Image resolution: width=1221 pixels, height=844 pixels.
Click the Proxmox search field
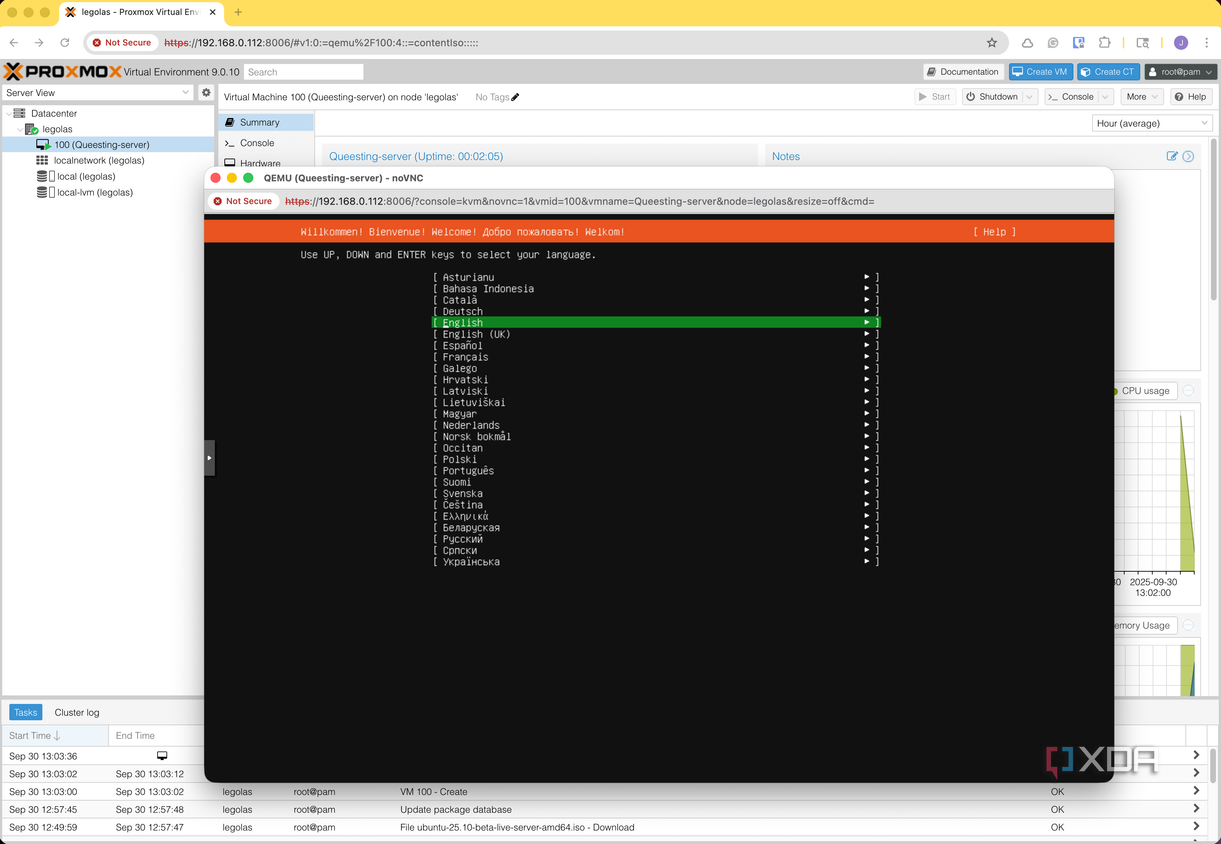tap(304, 72)
